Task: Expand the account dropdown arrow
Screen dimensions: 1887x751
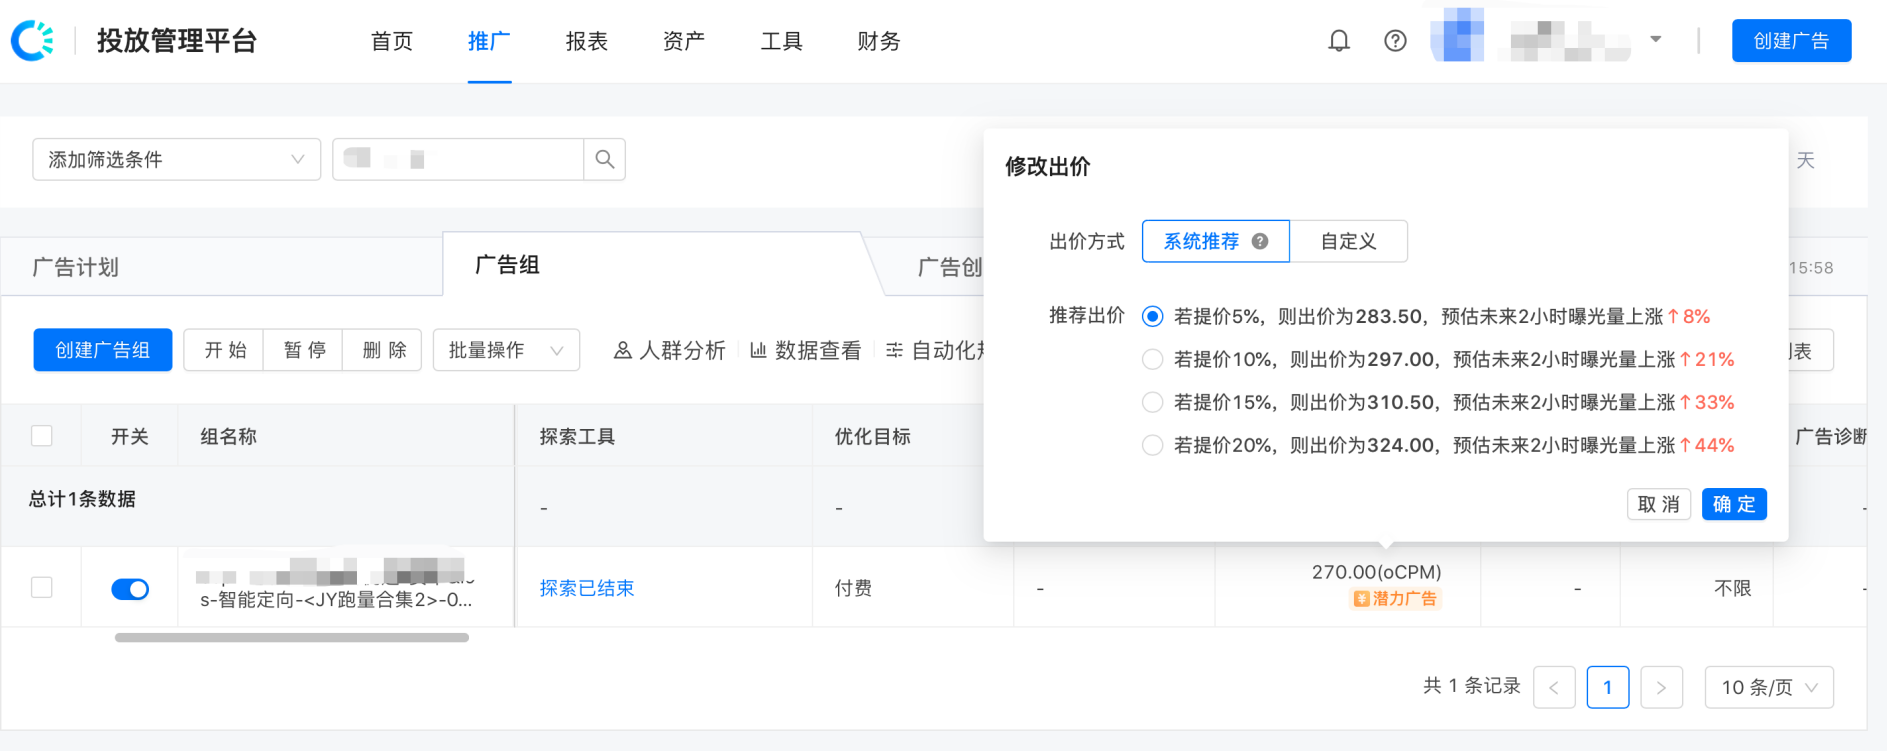Action: pyautogui.click(x=1656, y=40)
